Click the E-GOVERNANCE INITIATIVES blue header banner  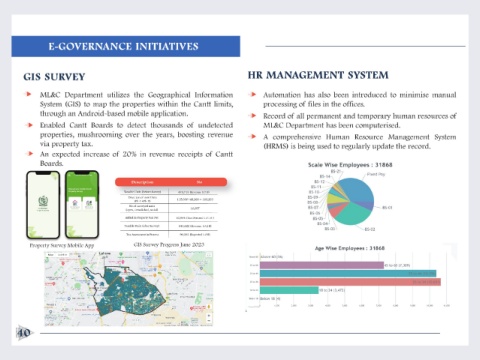[126, 46]
